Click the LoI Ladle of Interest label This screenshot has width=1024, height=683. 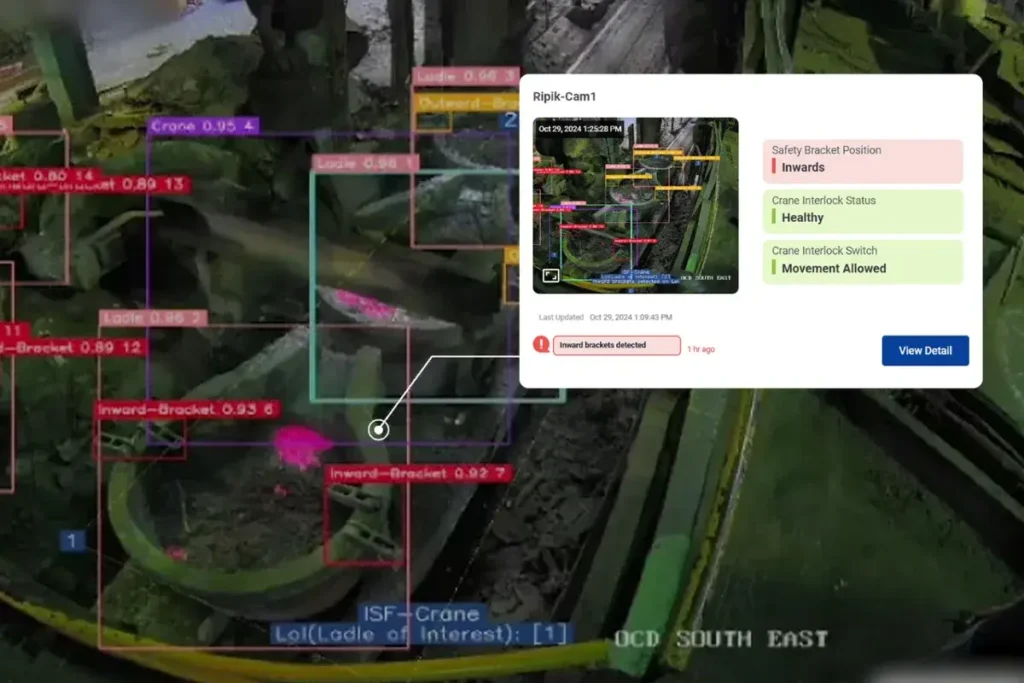coord(421,634)
